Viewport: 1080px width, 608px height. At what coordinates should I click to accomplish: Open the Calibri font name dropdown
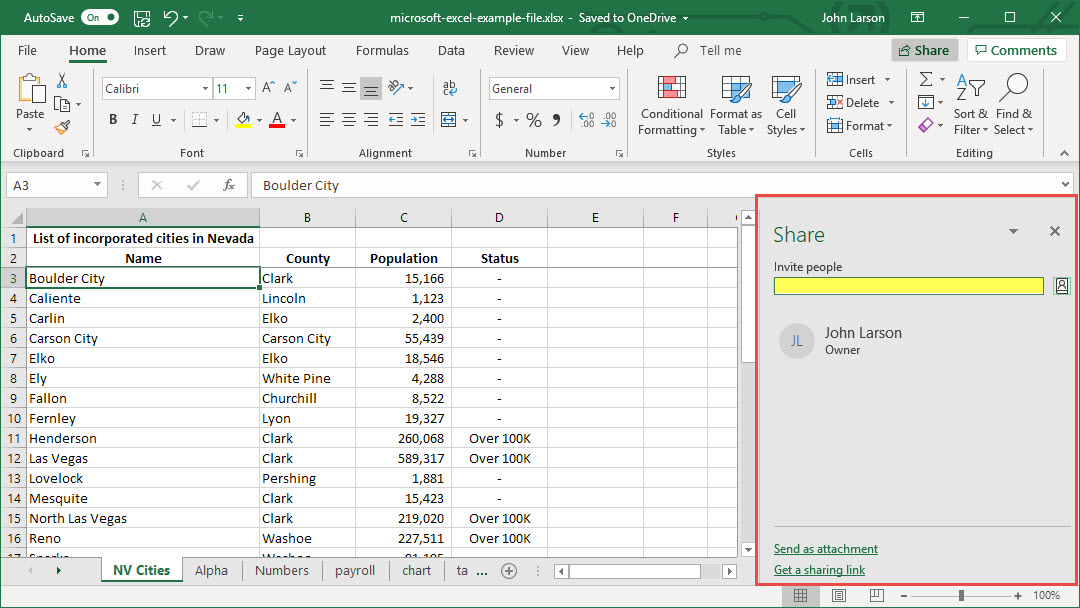(205, 89)
